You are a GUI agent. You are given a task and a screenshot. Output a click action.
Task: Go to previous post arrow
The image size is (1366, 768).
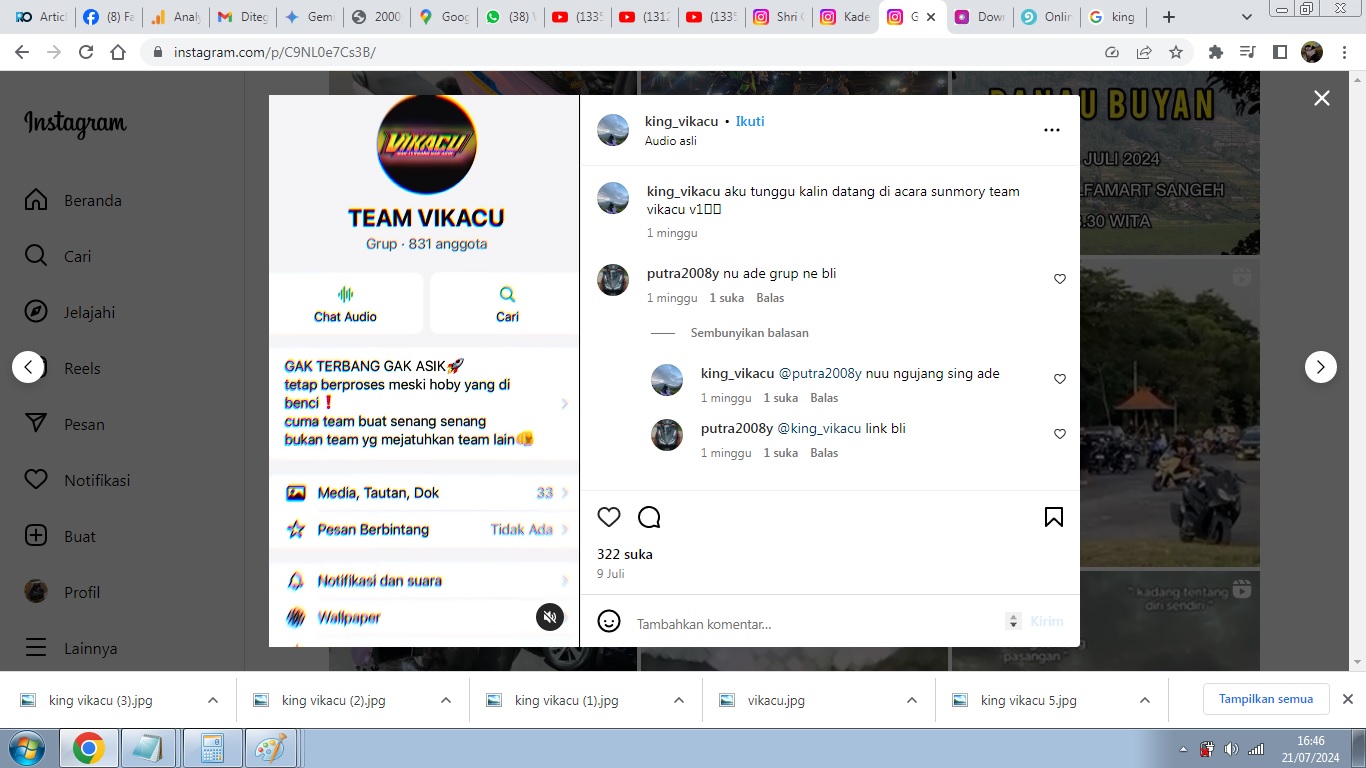tap(28, 367)
